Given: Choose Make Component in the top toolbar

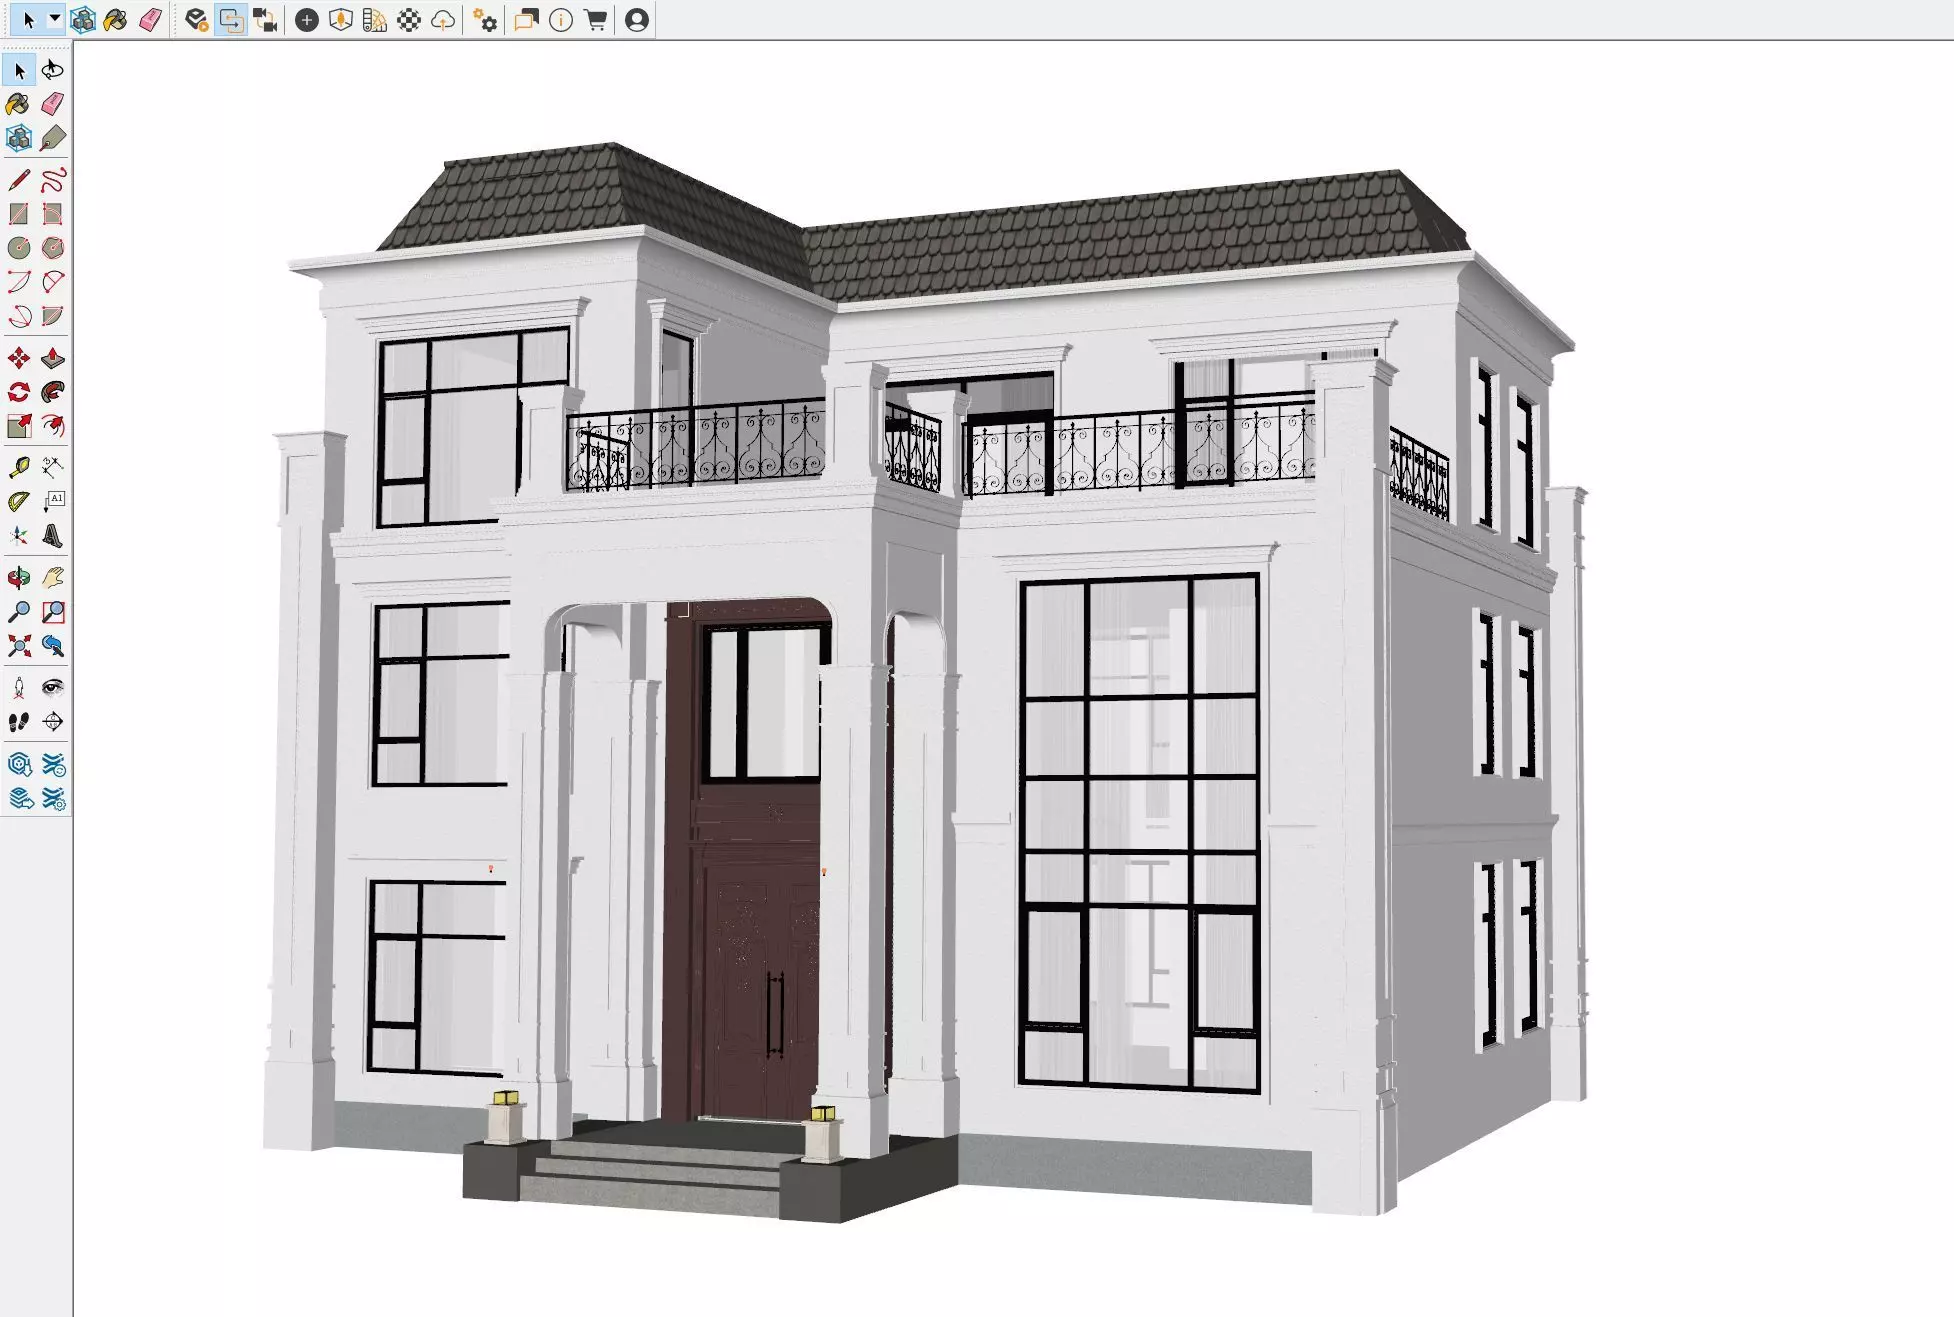Looking at the screenshot, I should click(83, 20).
